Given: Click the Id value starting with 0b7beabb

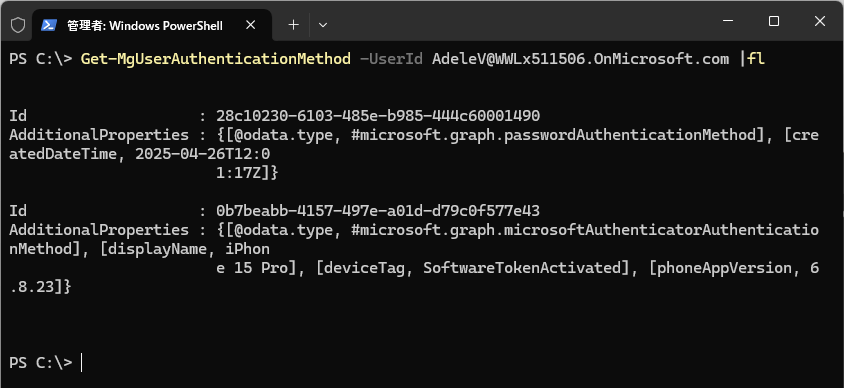Looking at the screenshot, I should tap(378, 210).
